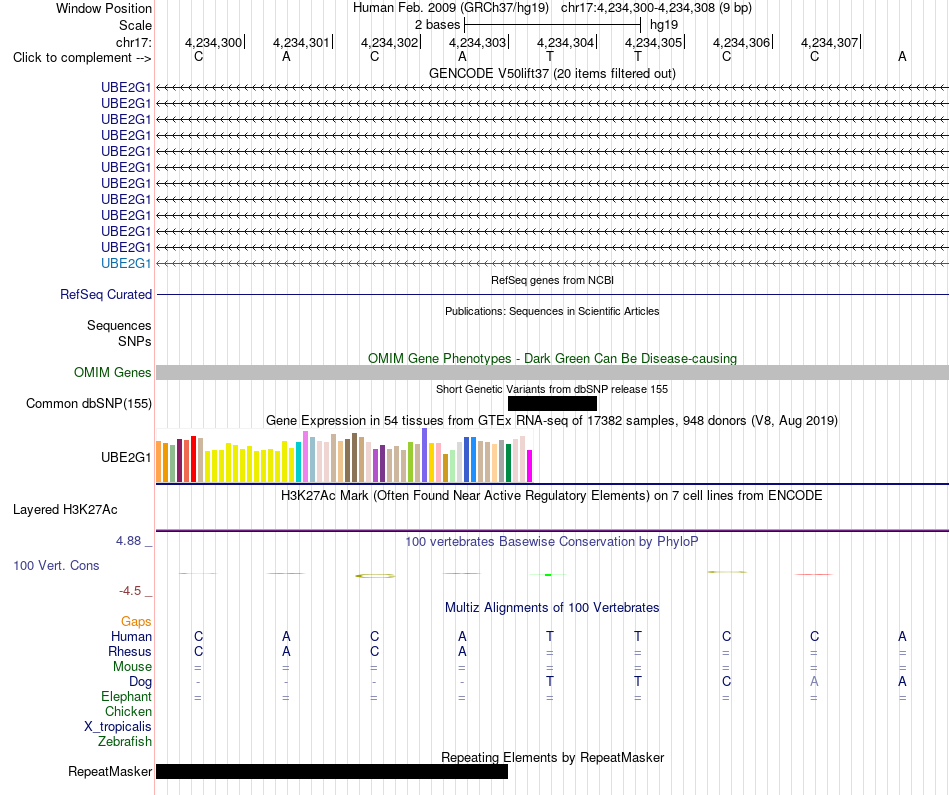
Task: Click the SNPs track label
Action: pyautogui.click(x=135, y=341)
